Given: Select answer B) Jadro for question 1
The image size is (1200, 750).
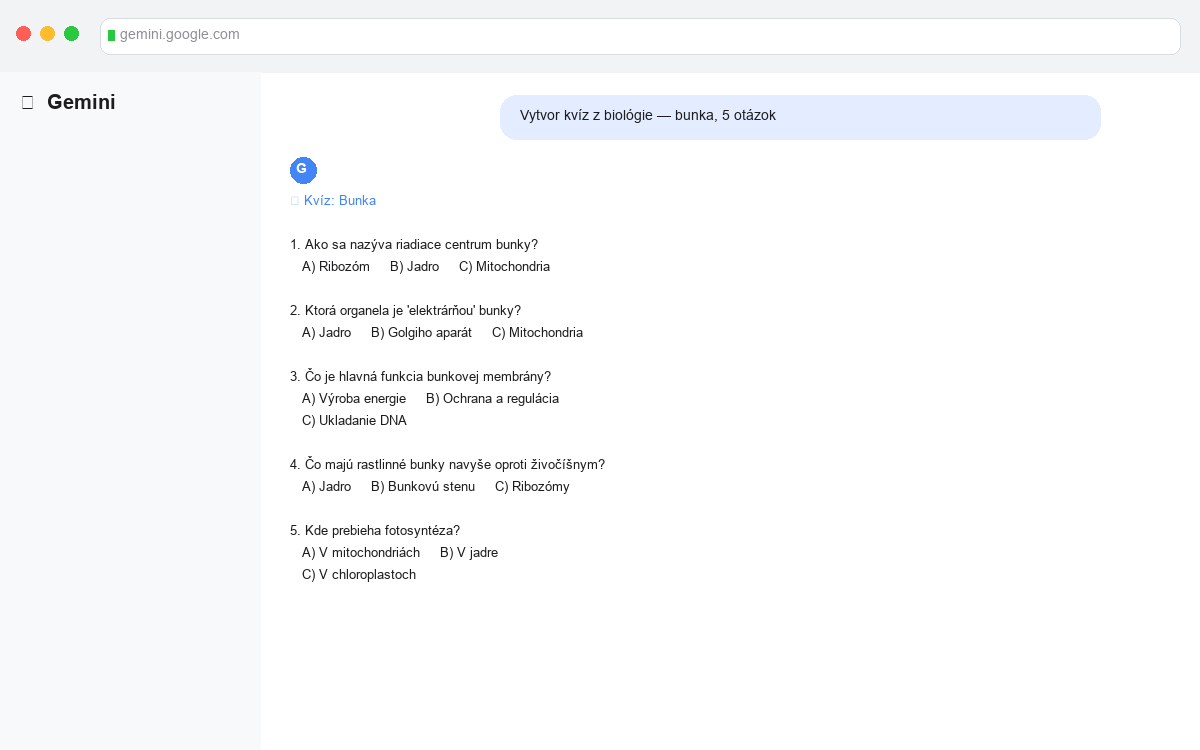Looking at the screenshot, I should [413, 266].
